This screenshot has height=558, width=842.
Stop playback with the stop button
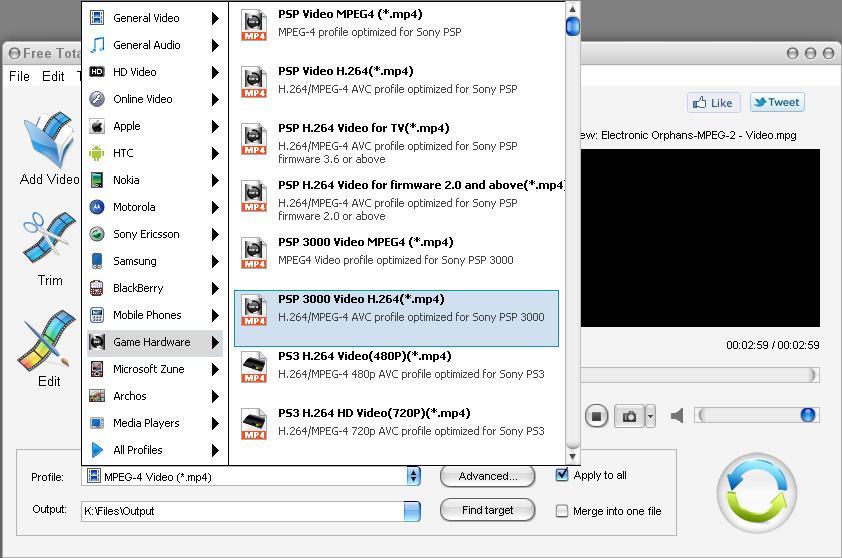pyautogui.click(x=596, y=416)
